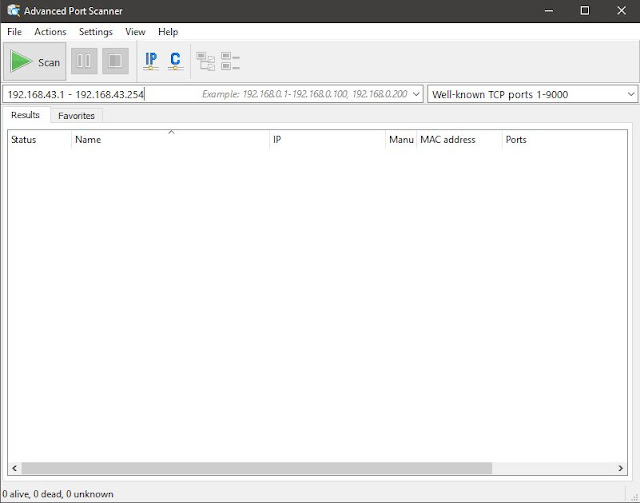
Task: Click the expand all tree icon
Action: [x=205, y=61]
